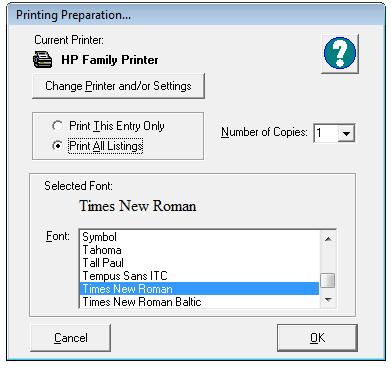Pick Tempus Sans ITC font
391x368 pixels.
coord(199,276)
